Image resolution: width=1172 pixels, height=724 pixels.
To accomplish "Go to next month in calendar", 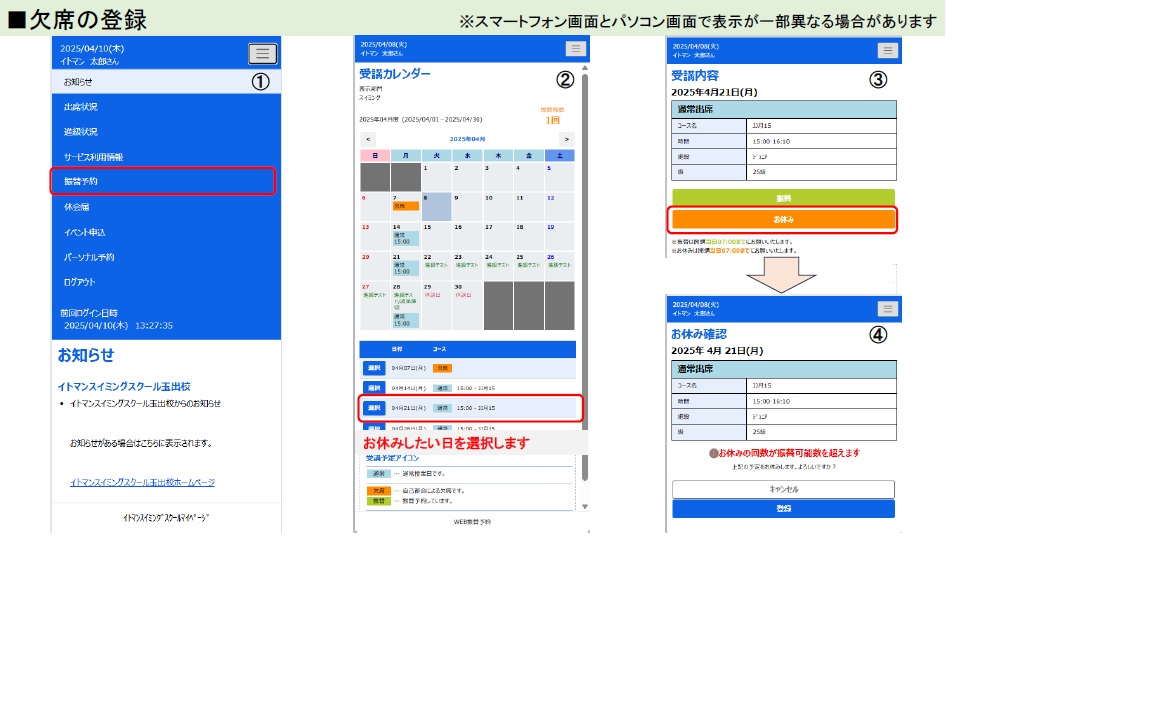I will tap(567, 139).
